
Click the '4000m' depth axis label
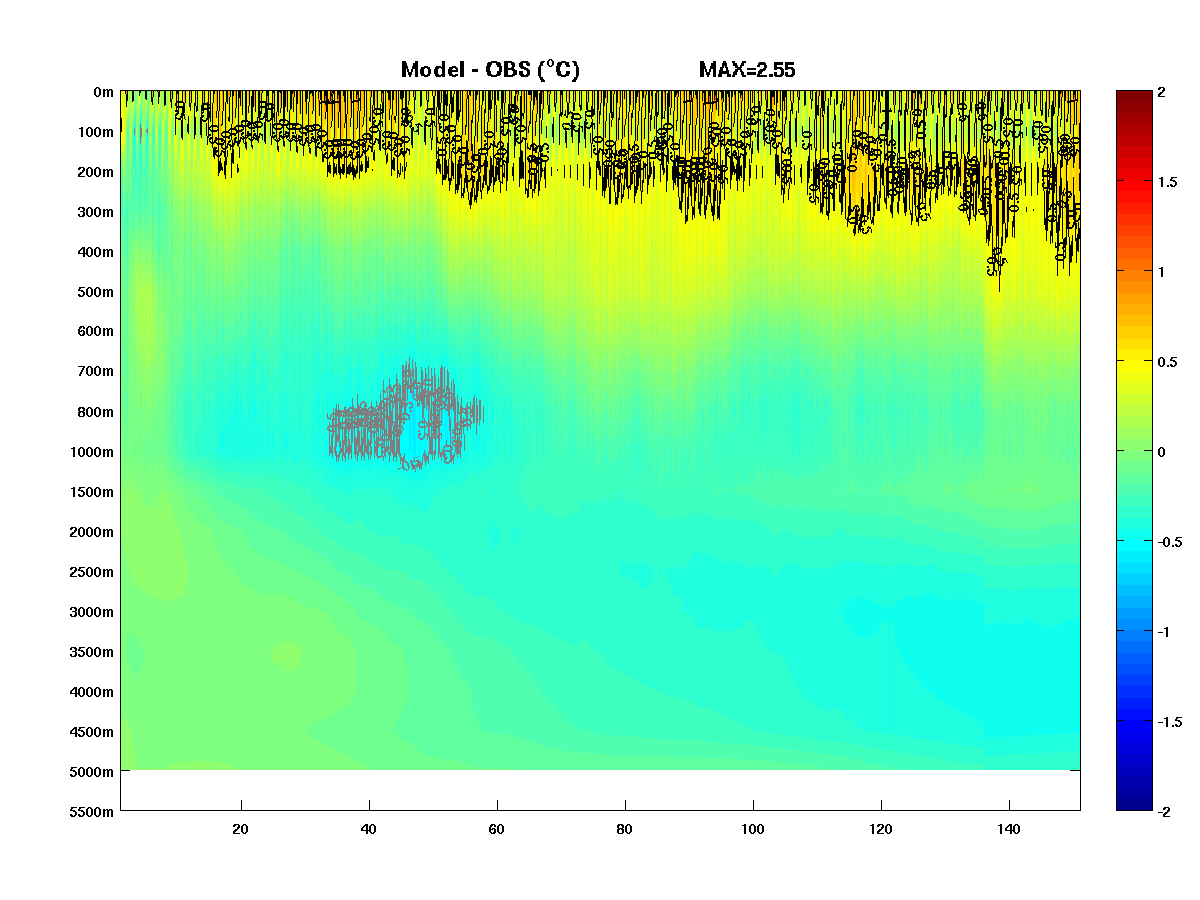[92, 692]
